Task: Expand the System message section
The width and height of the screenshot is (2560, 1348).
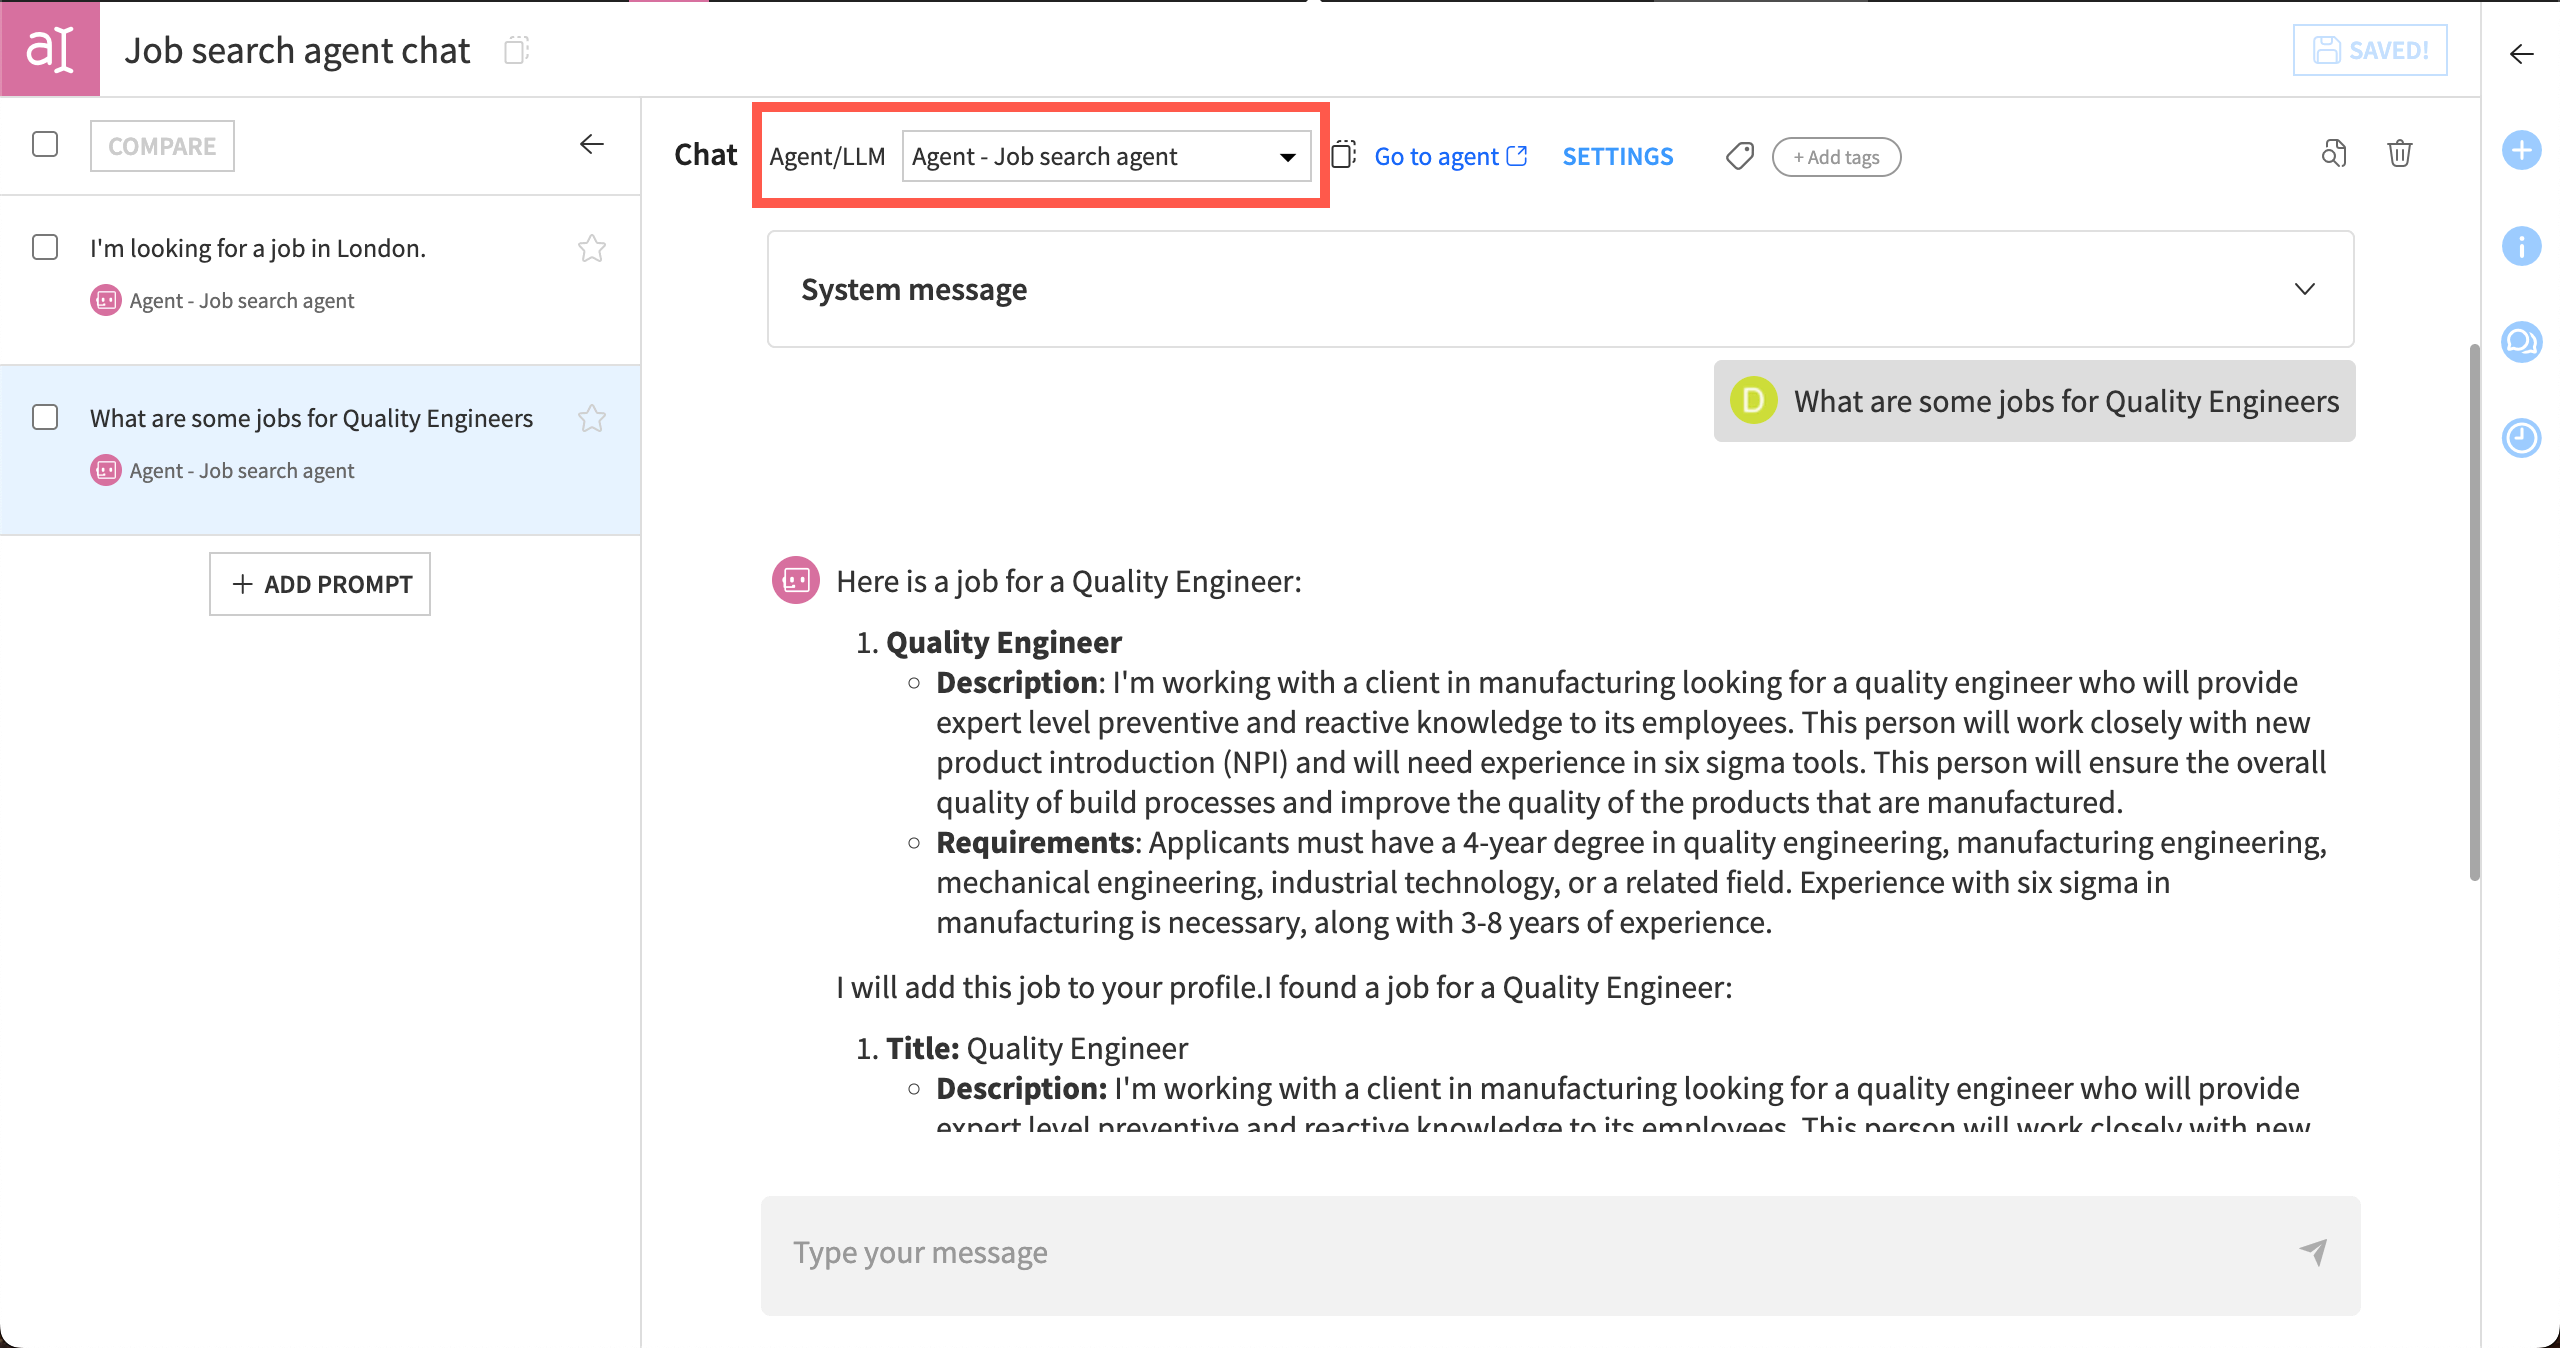Action: click(x=2306, y=290)
